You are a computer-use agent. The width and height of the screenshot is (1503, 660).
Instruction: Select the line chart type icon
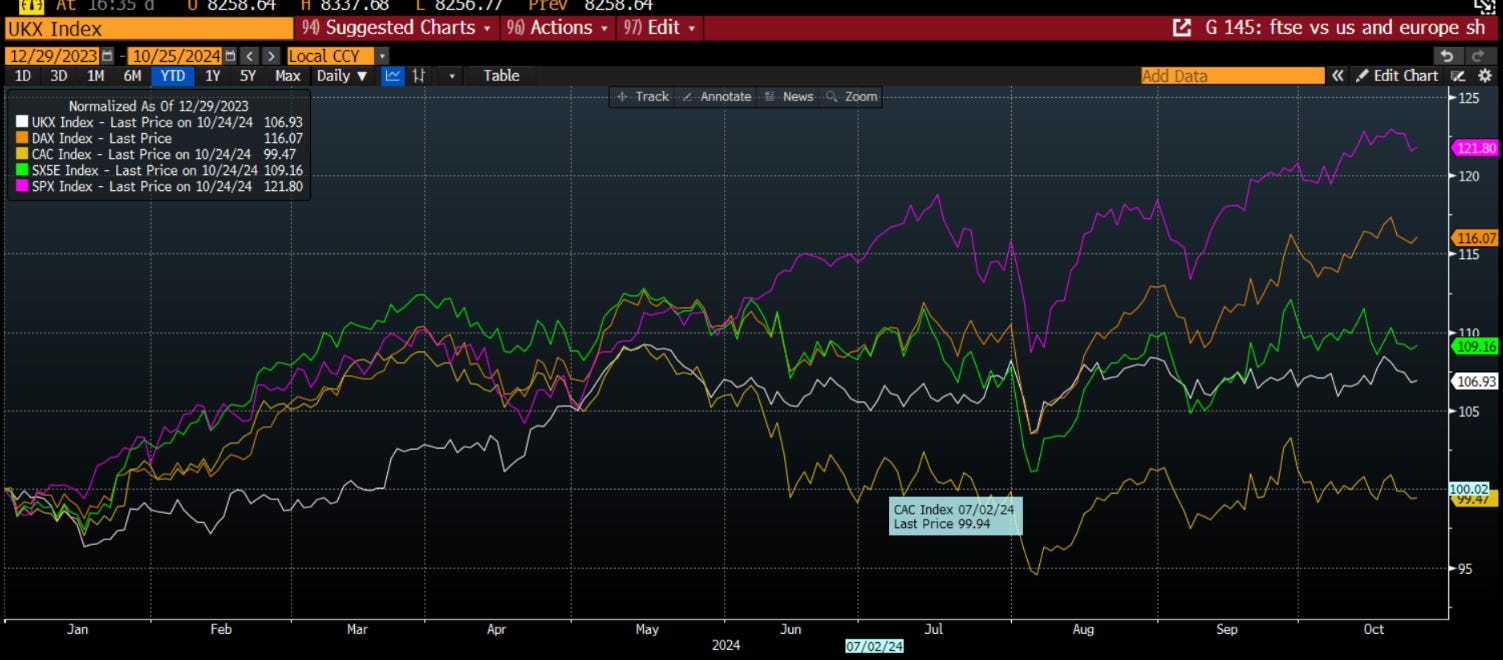coord(394,76)
